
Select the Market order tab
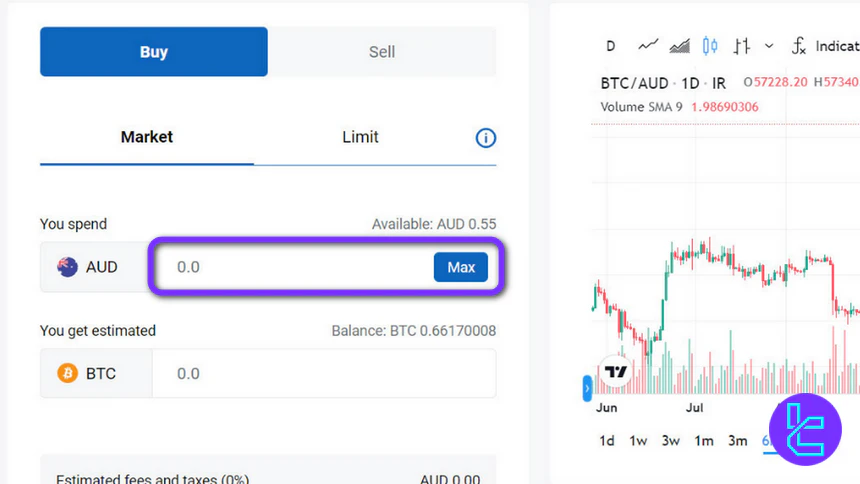(x=147, y=137)
